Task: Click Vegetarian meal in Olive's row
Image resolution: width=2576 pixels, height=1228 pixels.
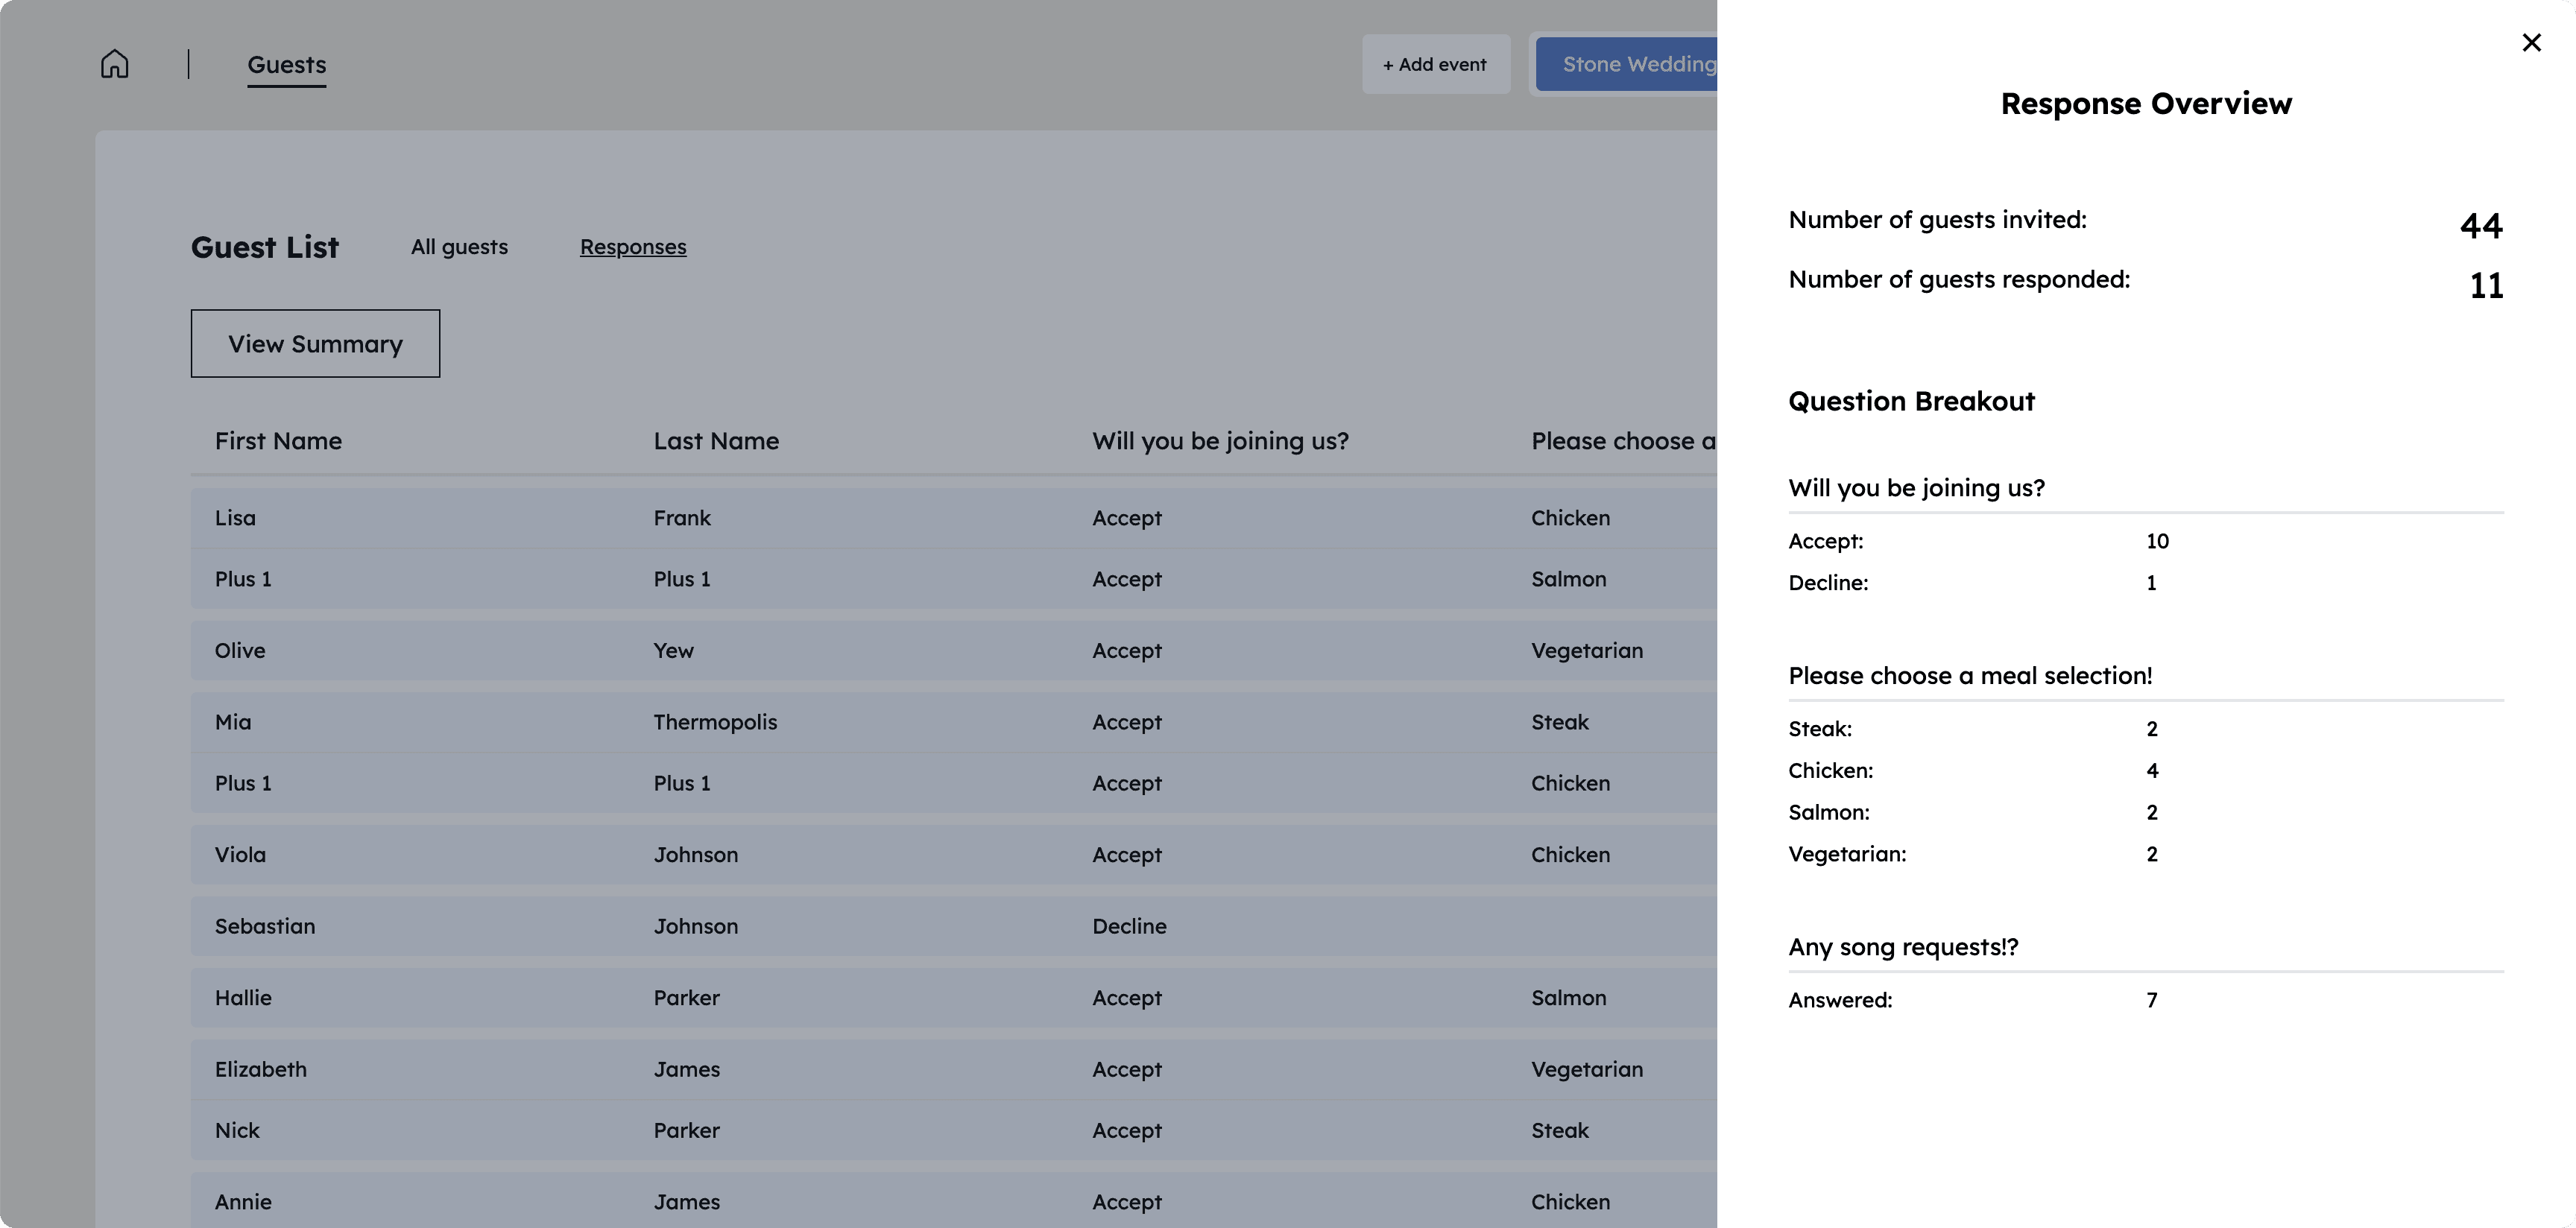Action: [x=1587, y=650]
